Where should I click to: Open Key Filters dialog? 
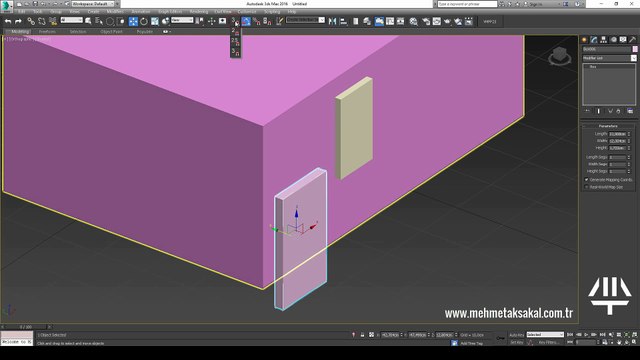[548, 342]
